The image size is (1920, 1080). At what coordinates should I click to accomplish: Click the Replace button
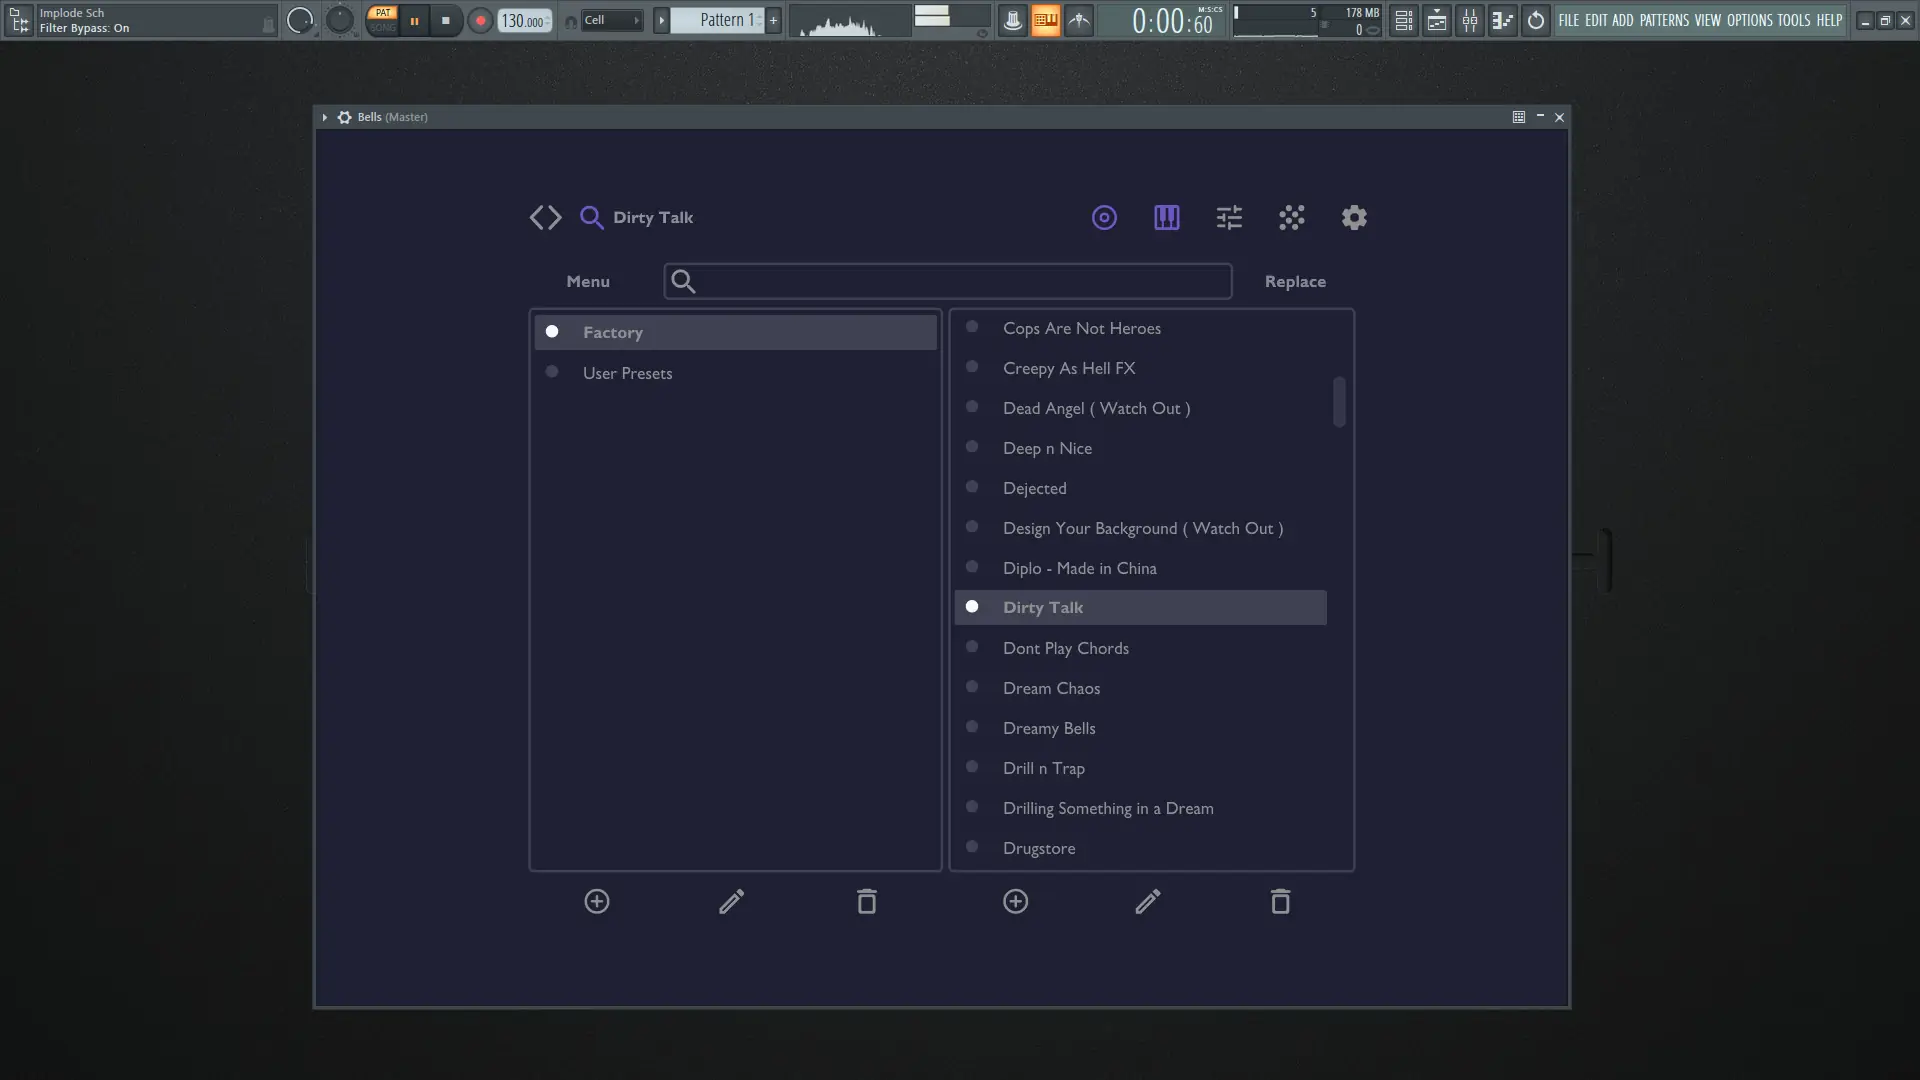pos(1295,282)
